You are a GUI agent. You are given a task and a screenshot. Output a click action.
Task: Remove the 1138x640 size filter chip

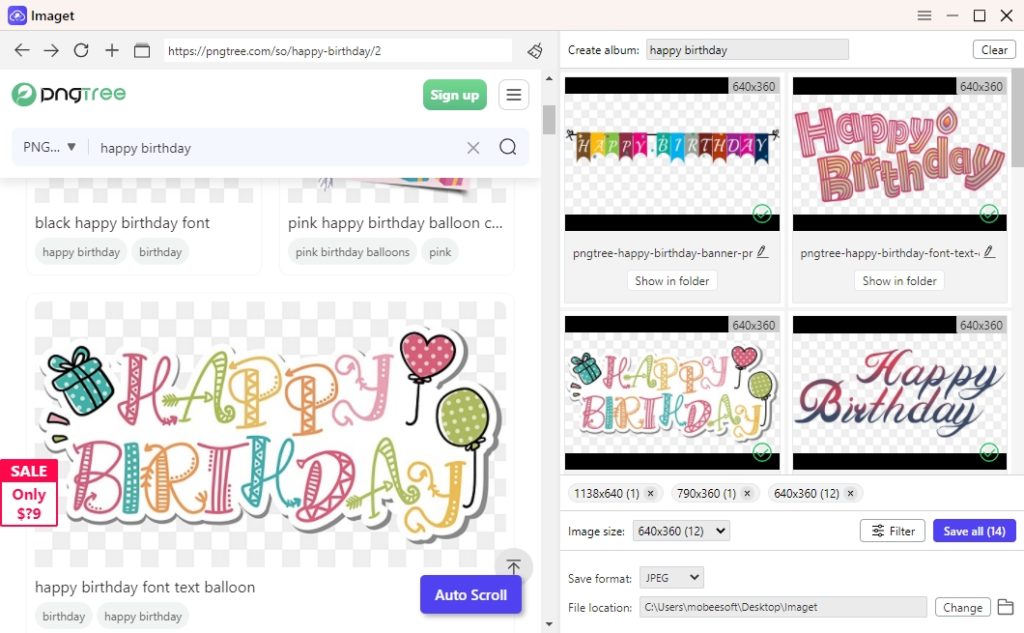pyautogui.click(x=651, y=493)
